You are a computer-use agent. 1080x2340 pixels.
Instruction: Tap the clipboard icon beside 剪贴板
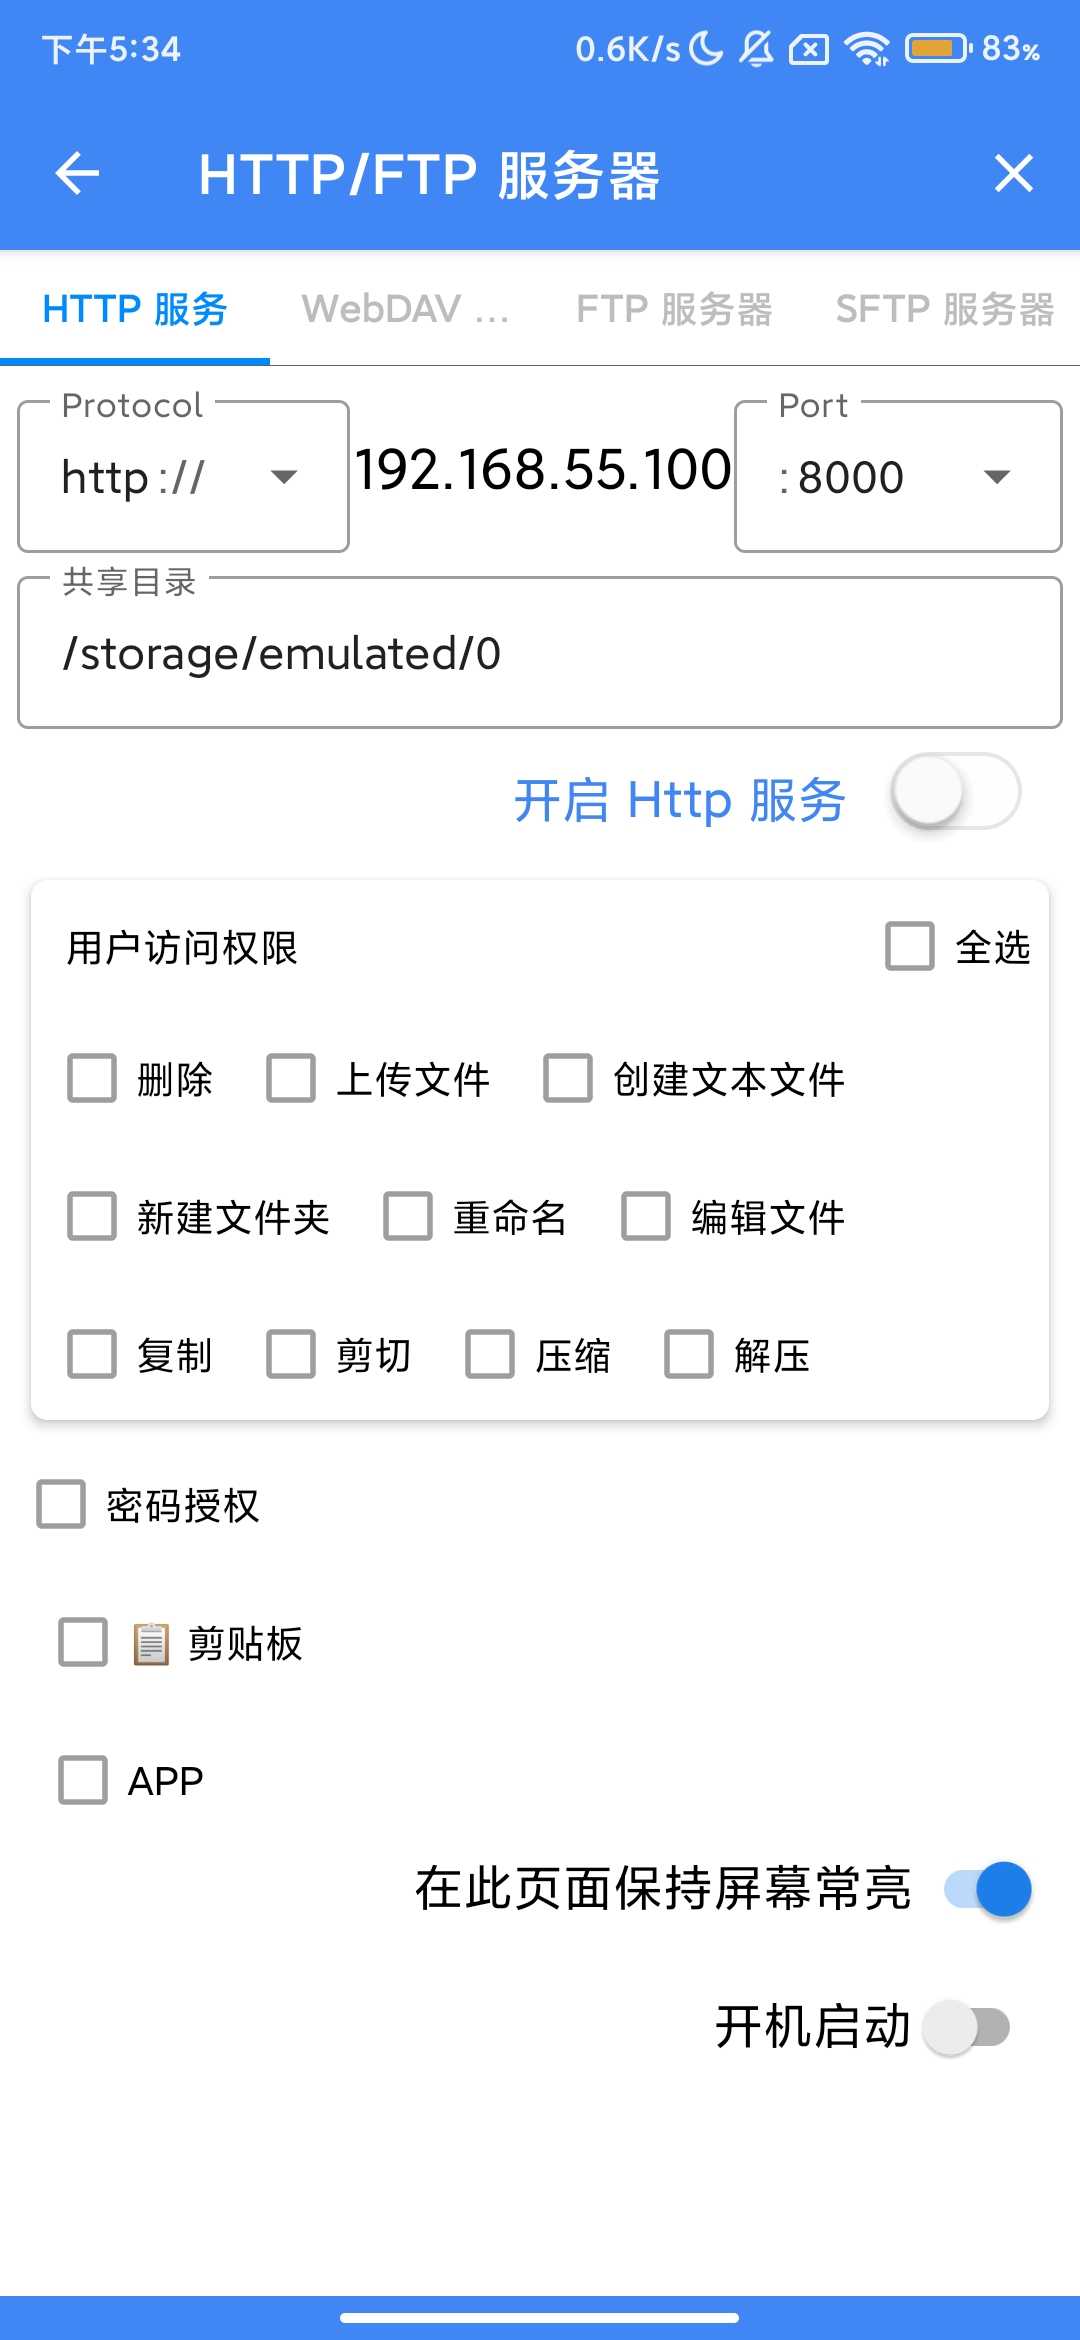[x=151, y=1643]
